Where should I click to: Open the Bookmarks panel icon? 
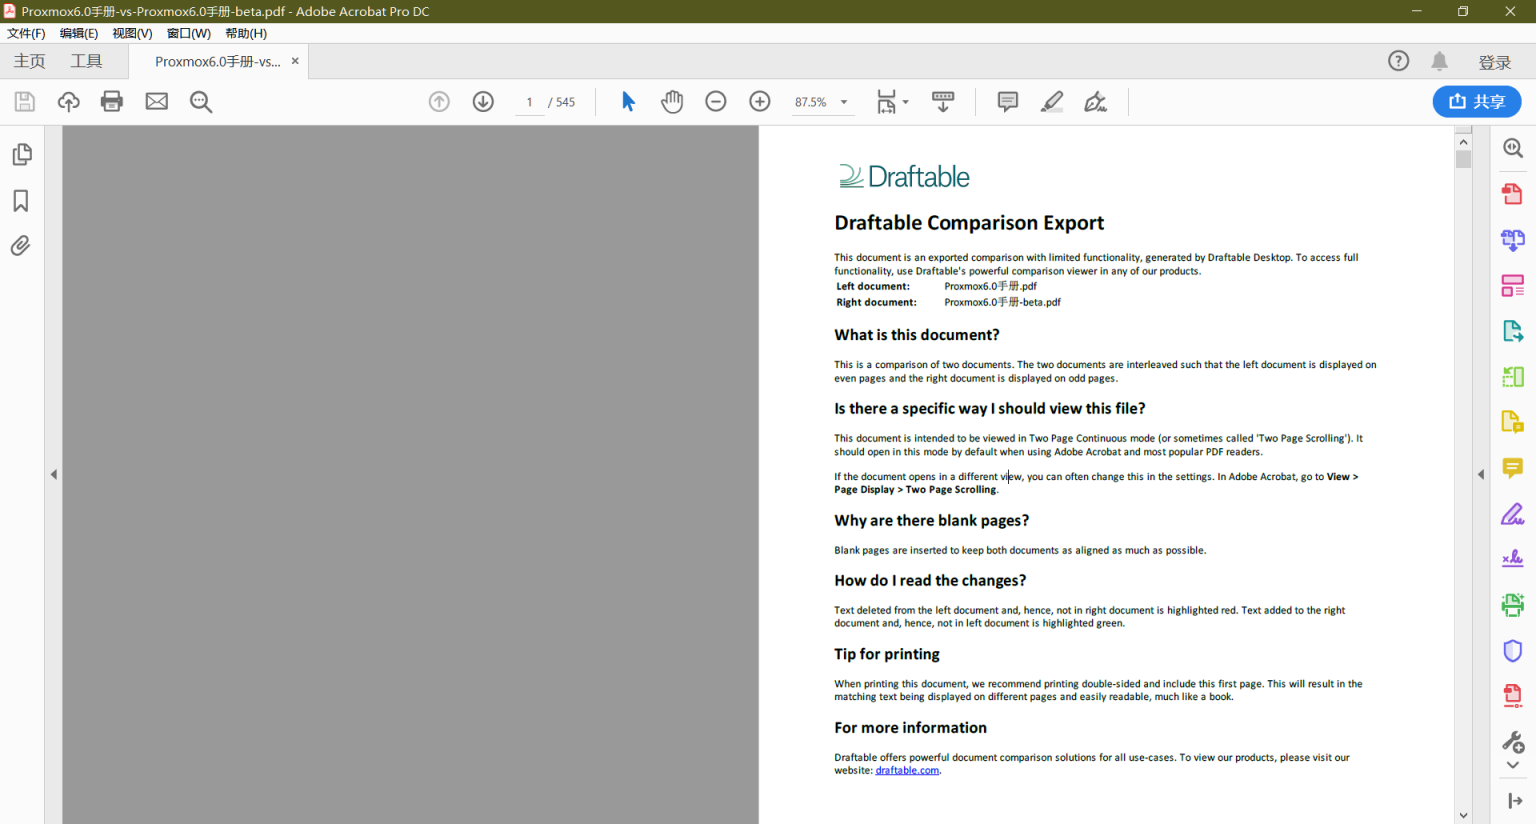[21, 201]
